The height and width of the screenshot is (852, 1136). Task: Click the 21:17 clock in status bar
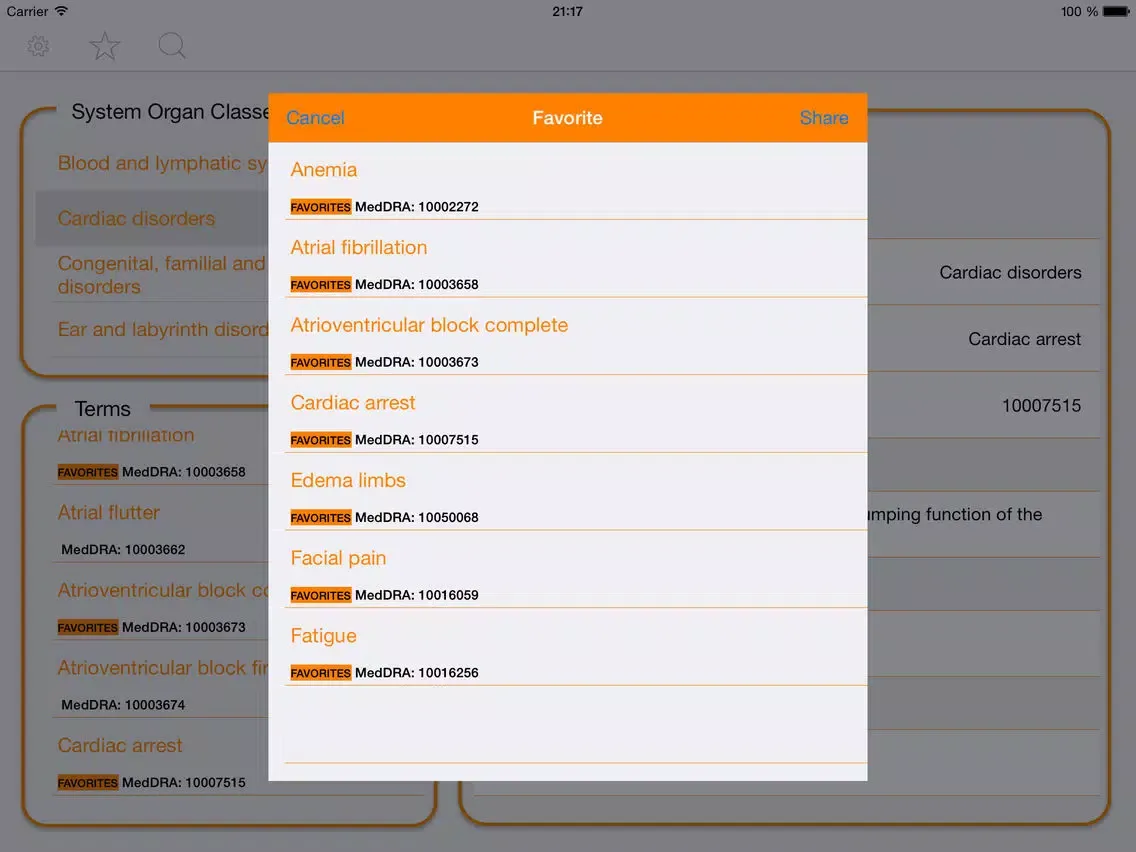567,12
